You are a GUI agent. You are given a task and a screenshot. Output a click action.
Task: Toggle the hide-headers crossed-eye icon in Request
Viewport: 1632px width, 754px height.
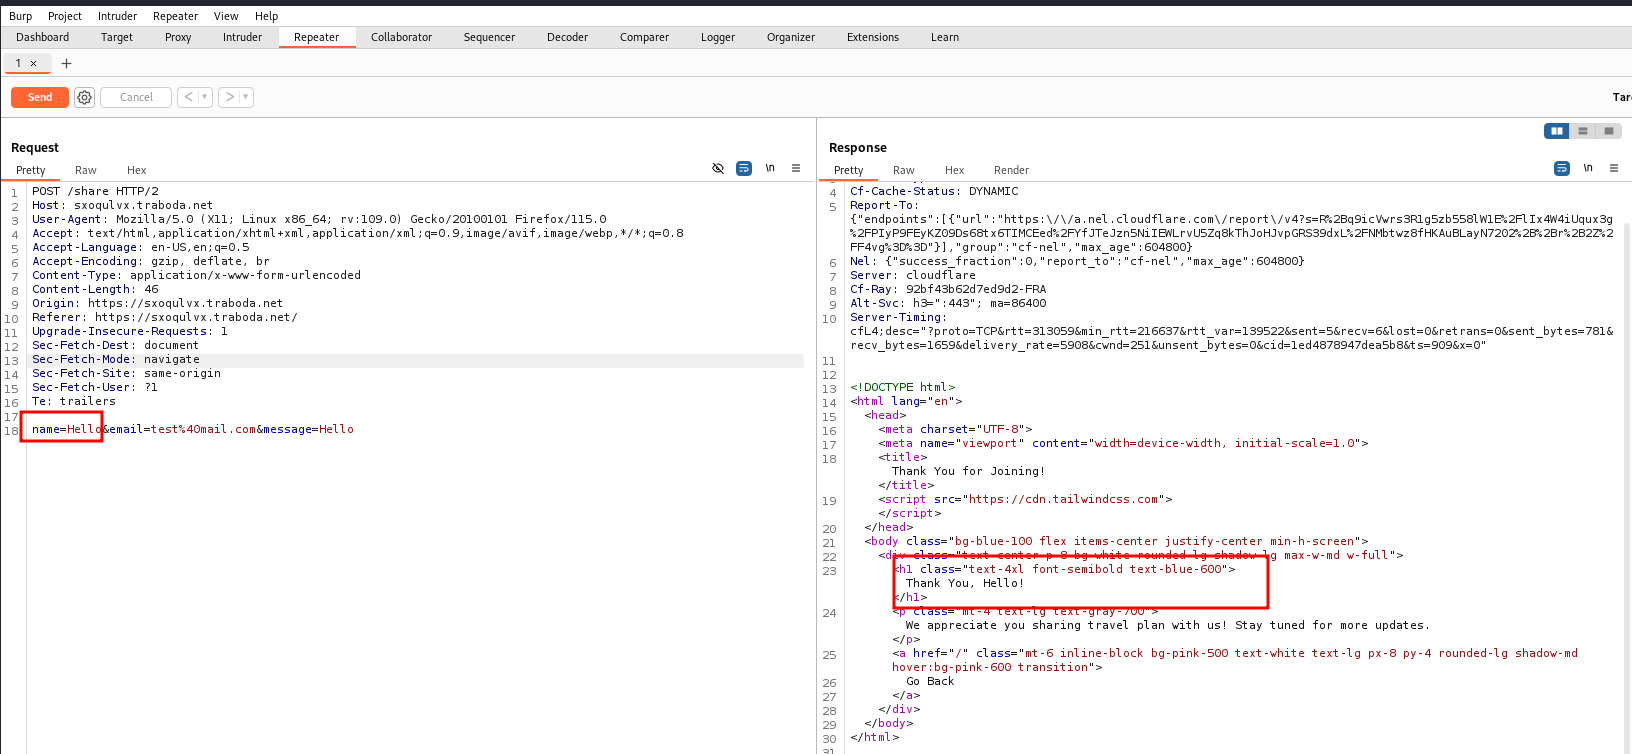point(718,168)
